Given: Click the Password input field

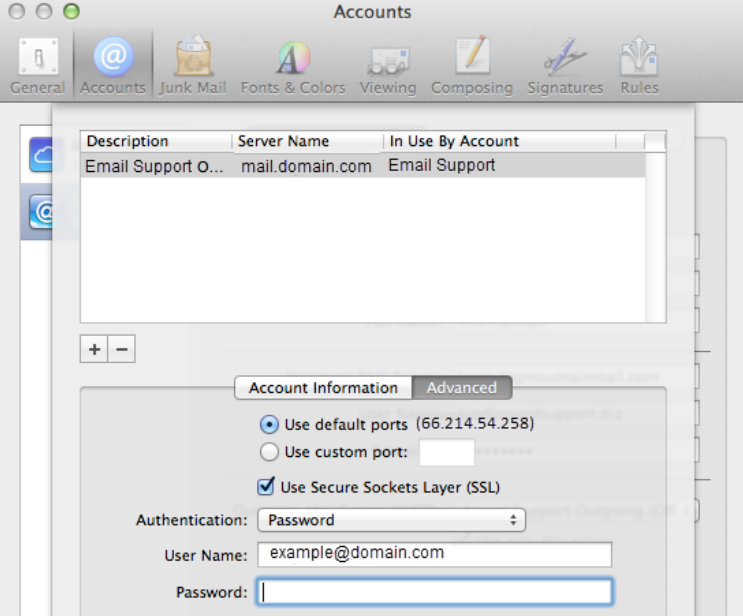Looking at the screenshot, I should pos(433,592).
